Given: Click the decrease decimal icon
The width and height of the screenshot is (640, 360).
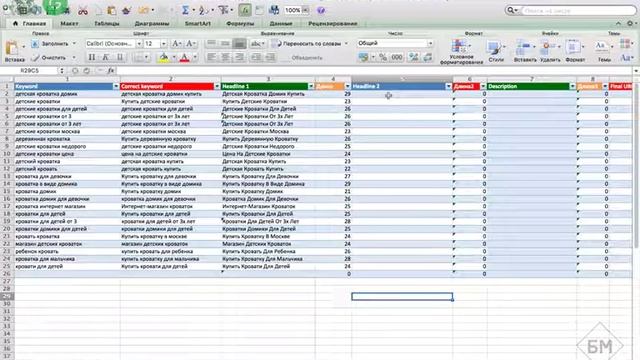Looking at the screenshot, I should 427,58.
